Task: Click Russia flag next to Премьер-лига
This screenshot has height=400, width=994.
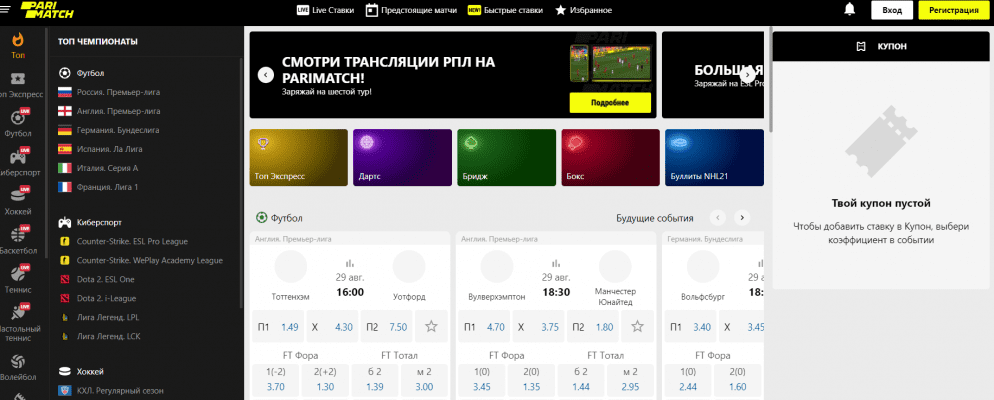Action: 64,92
